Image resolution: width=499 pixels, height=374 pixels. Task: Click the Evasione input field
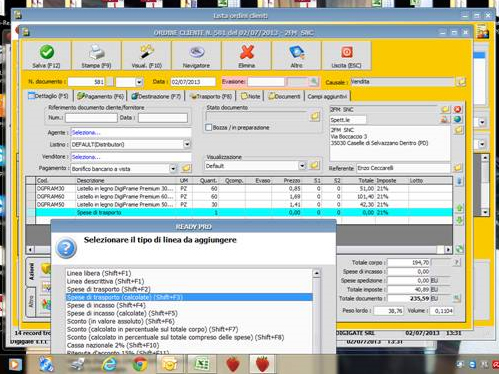coord(266,82)
